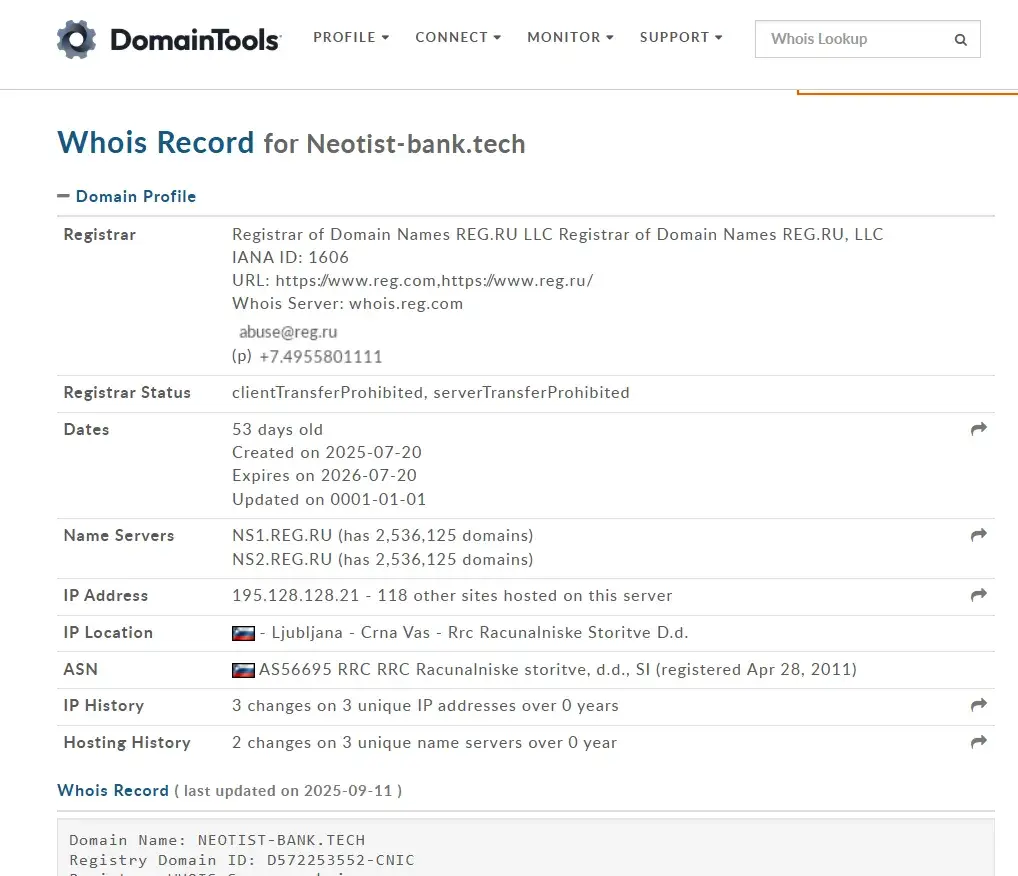Click the Registrar of Domain Names REG.RU text

[x=558, y=234]
